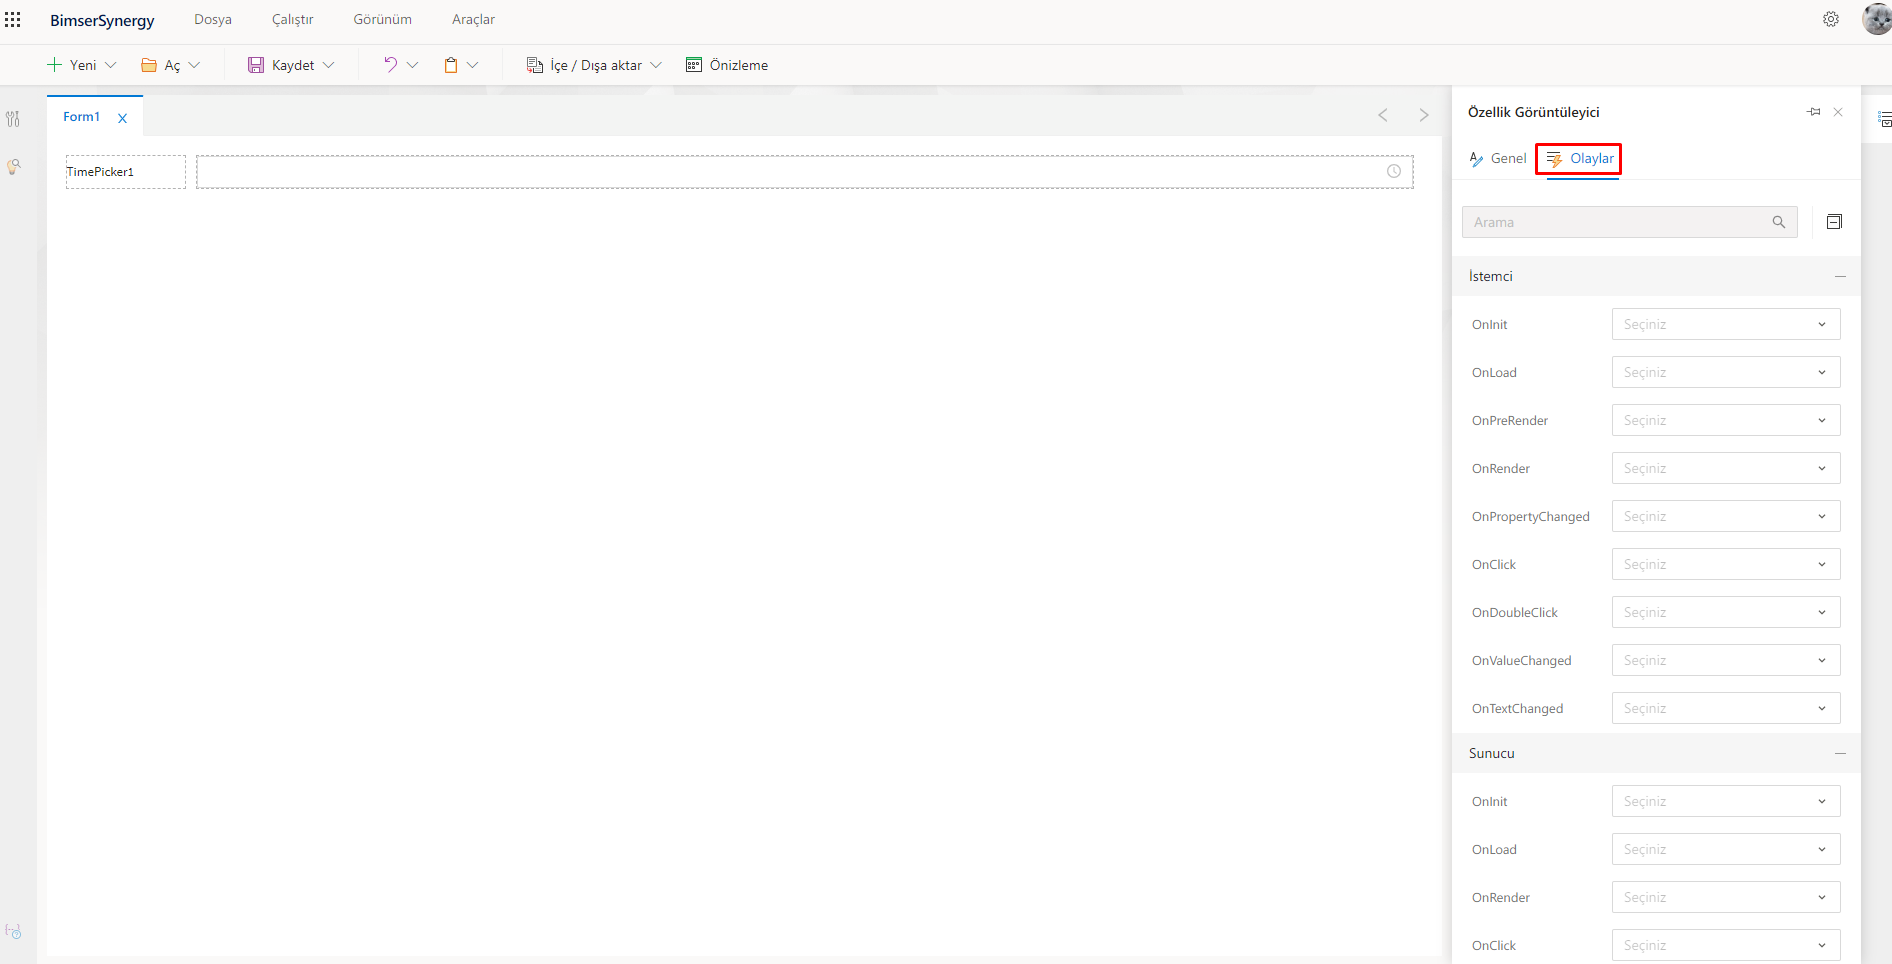Viewport: 1892px width, 964px height.
Task: Switch to the Olaylar tab
Action: (x=1580, y=158)
